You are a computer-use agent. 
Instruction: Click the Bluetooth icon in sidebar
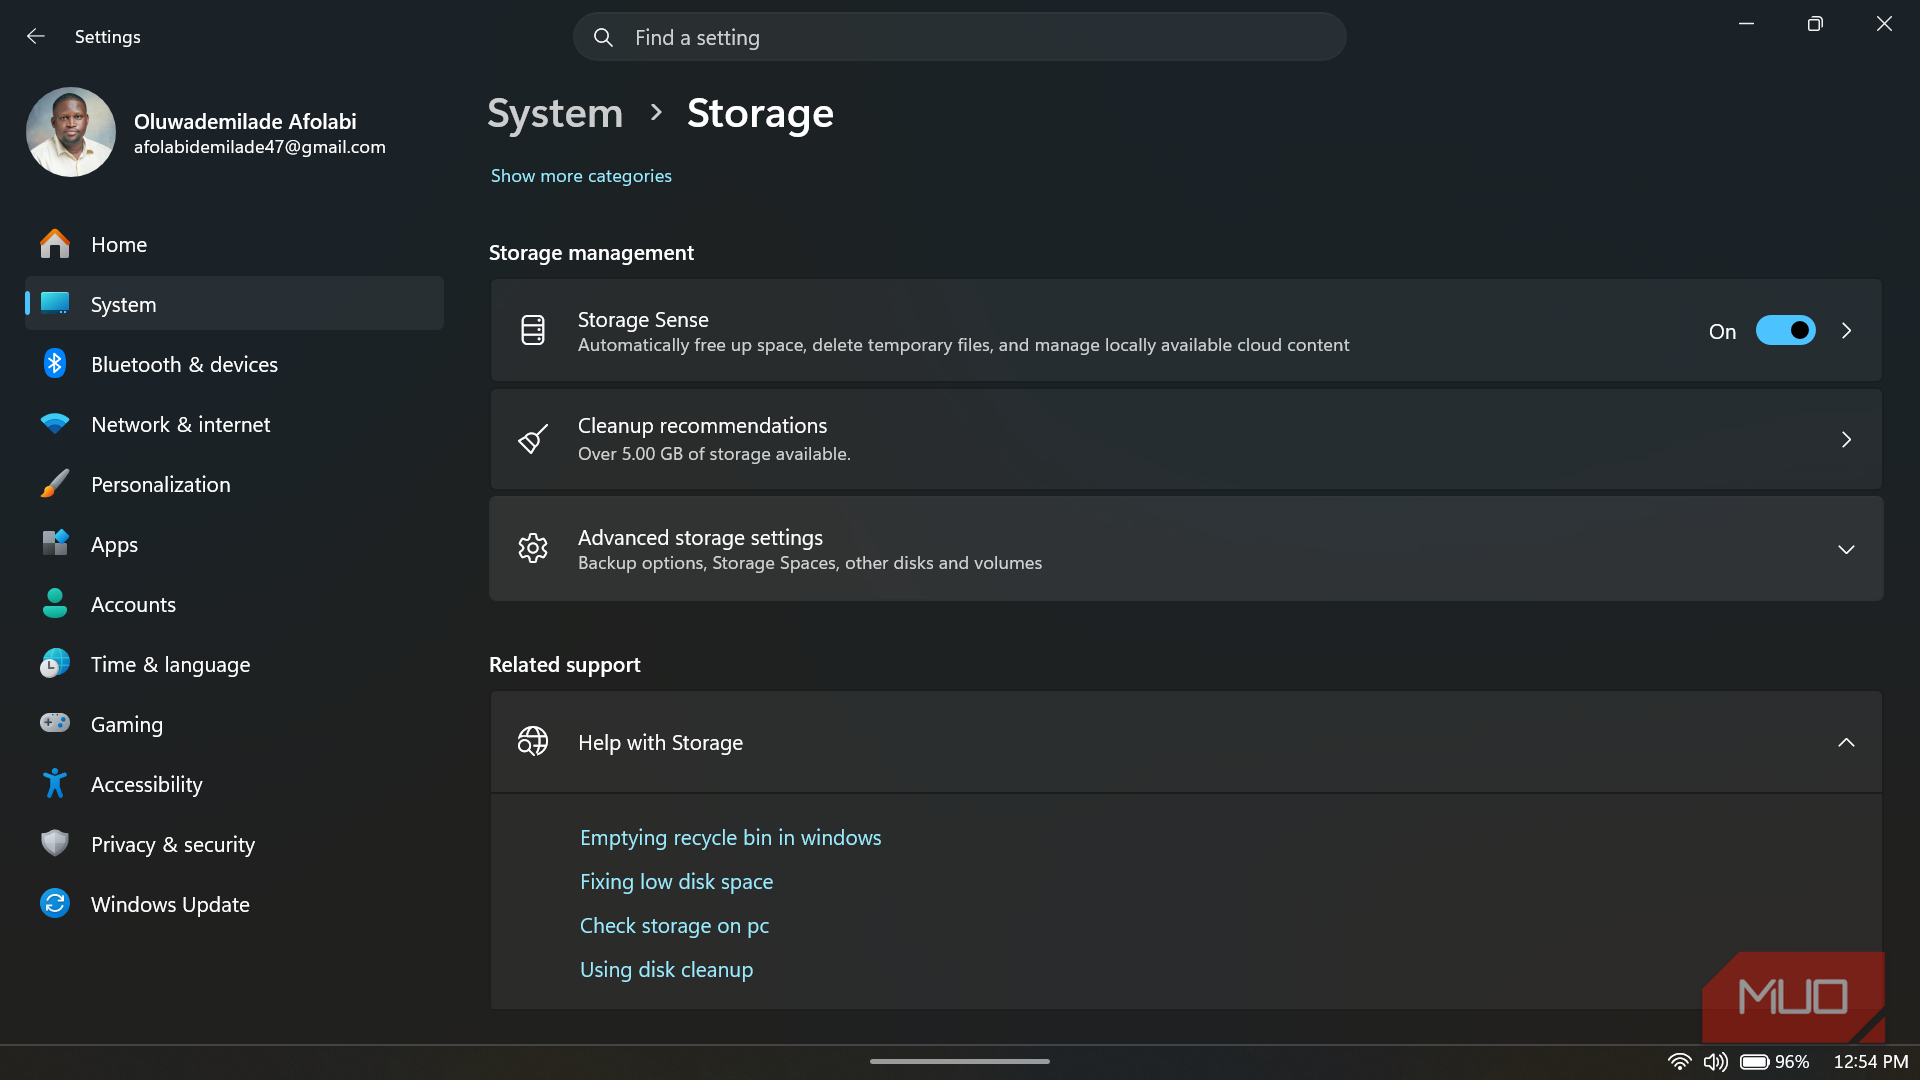[55, 364]
